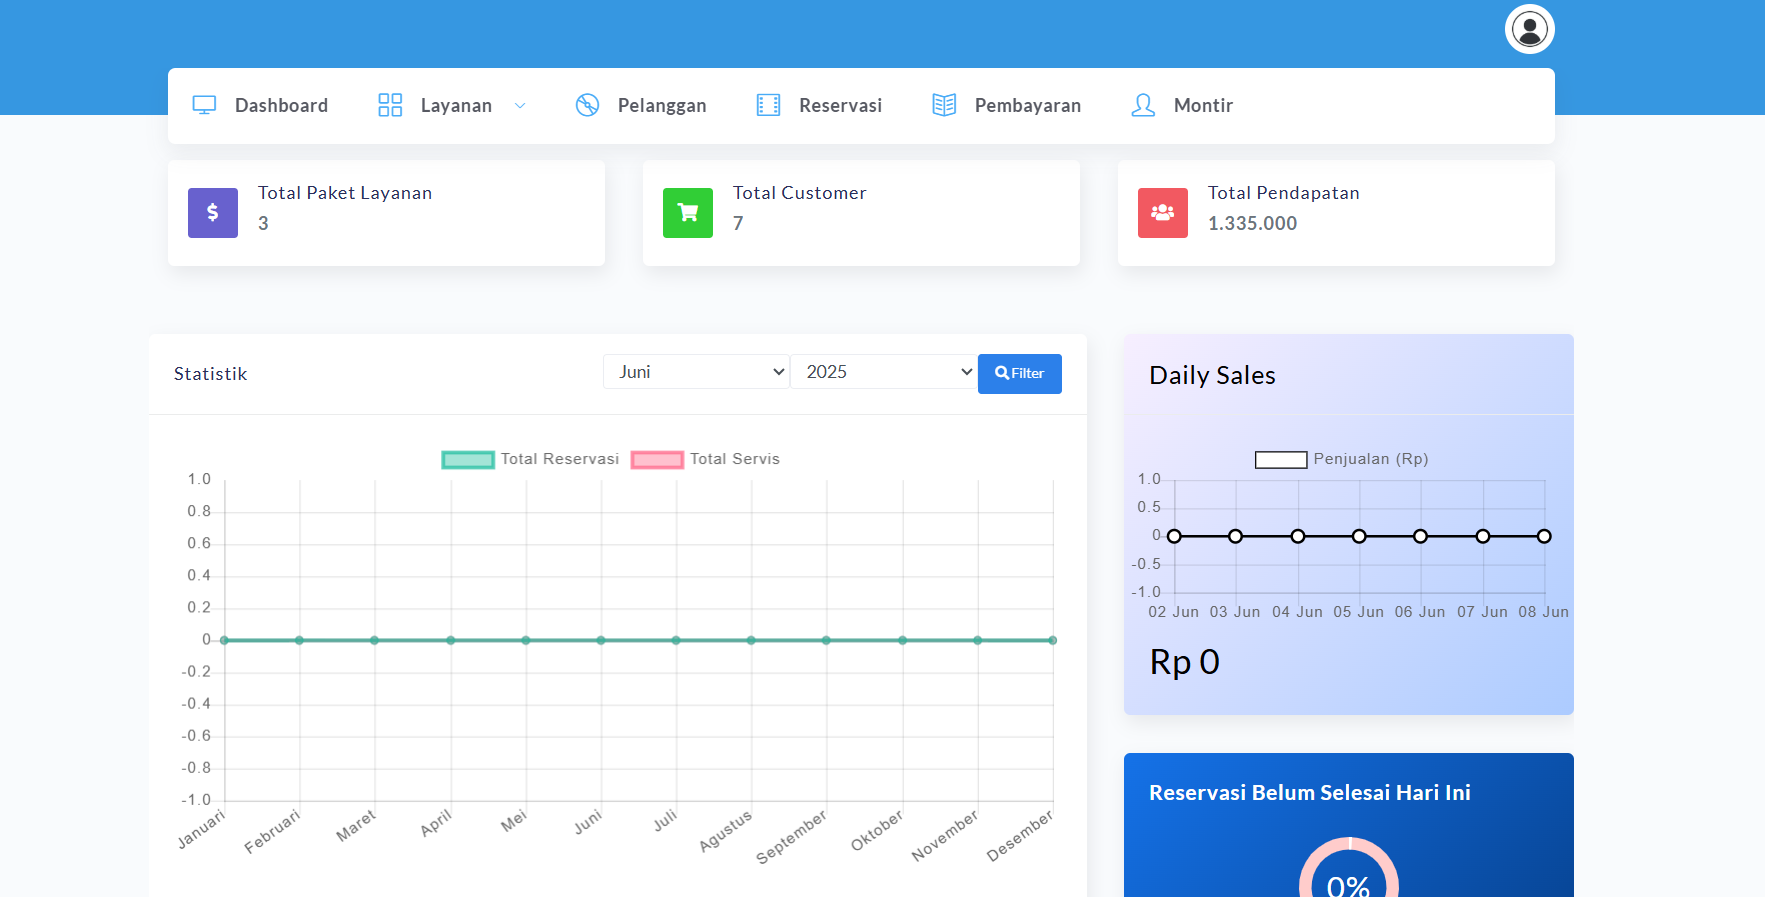Click the Total Paket Layanan value 3
The height and width of the screenshot is (897, 1765).
click(263, 224)
